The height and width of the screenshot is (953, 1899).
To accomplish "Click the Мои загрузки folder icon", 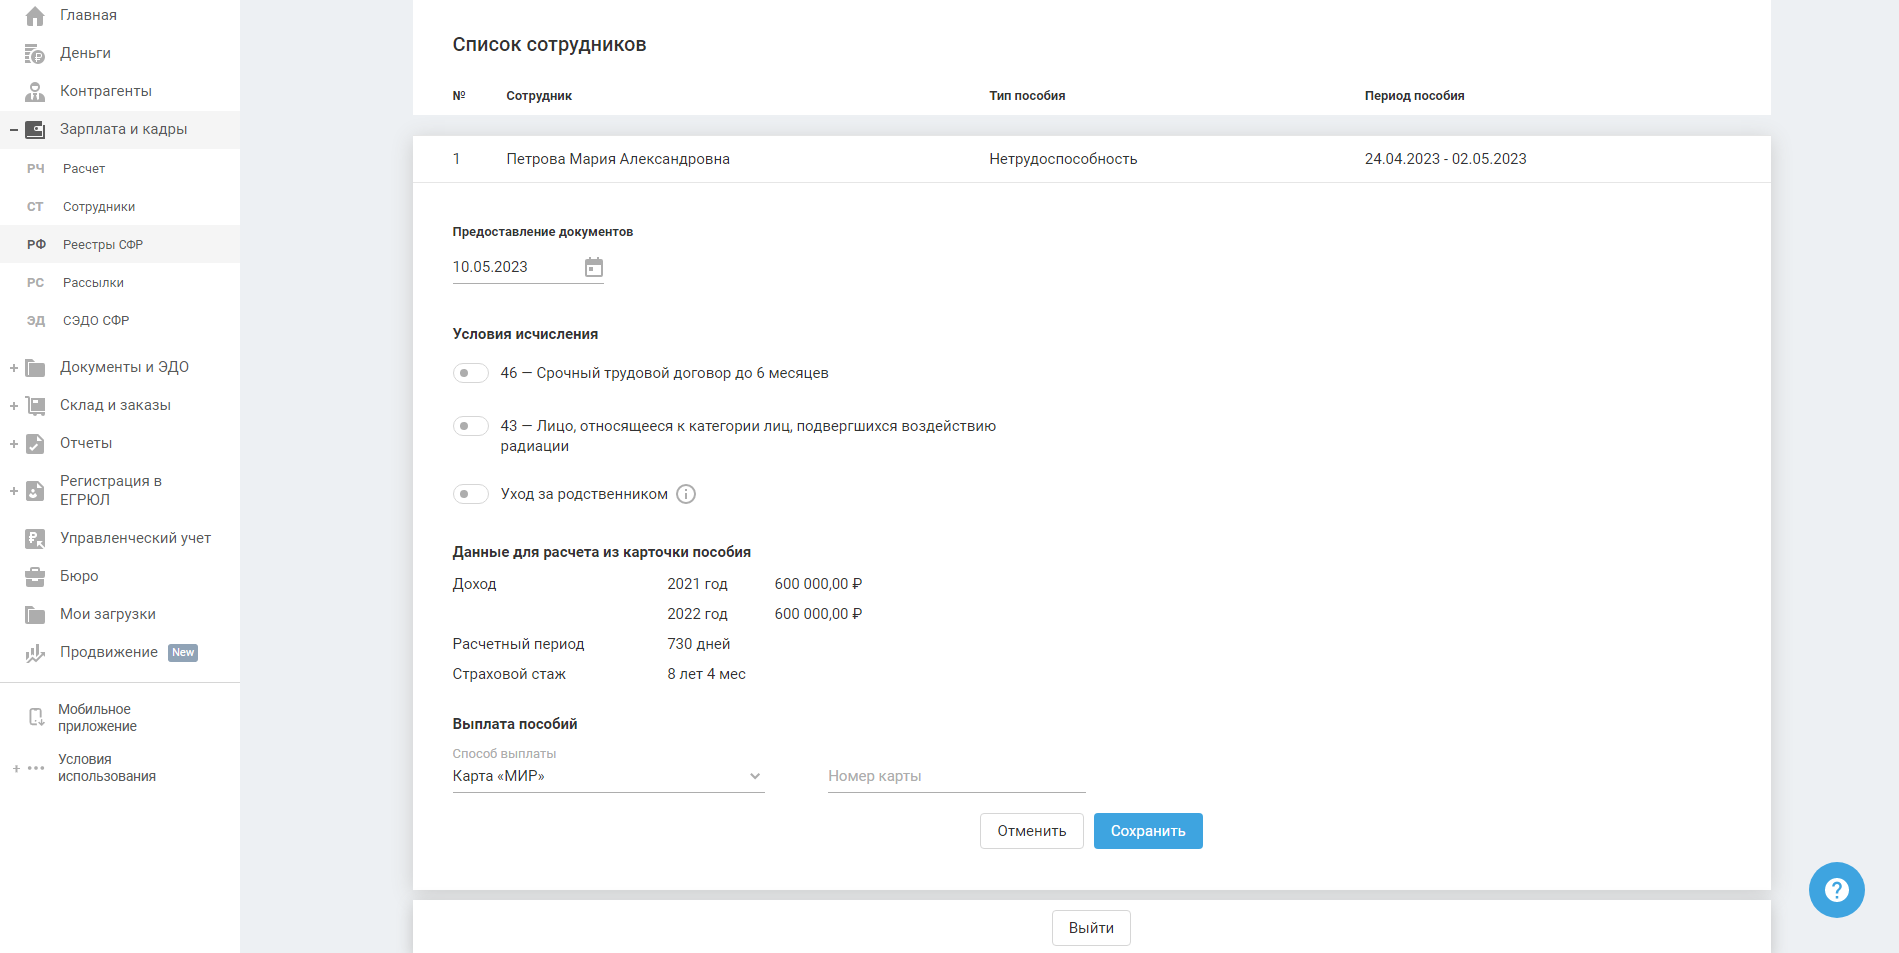I will (x=35, y=615).
